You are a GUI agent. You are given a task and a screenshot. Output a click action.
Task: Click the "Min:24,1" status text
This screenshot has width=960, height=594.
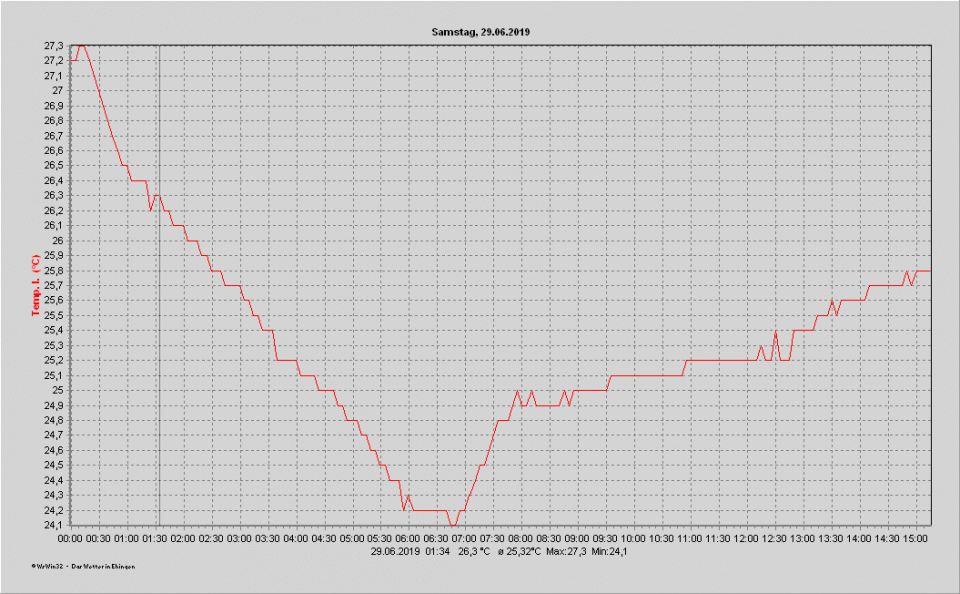tap(610, 551)
